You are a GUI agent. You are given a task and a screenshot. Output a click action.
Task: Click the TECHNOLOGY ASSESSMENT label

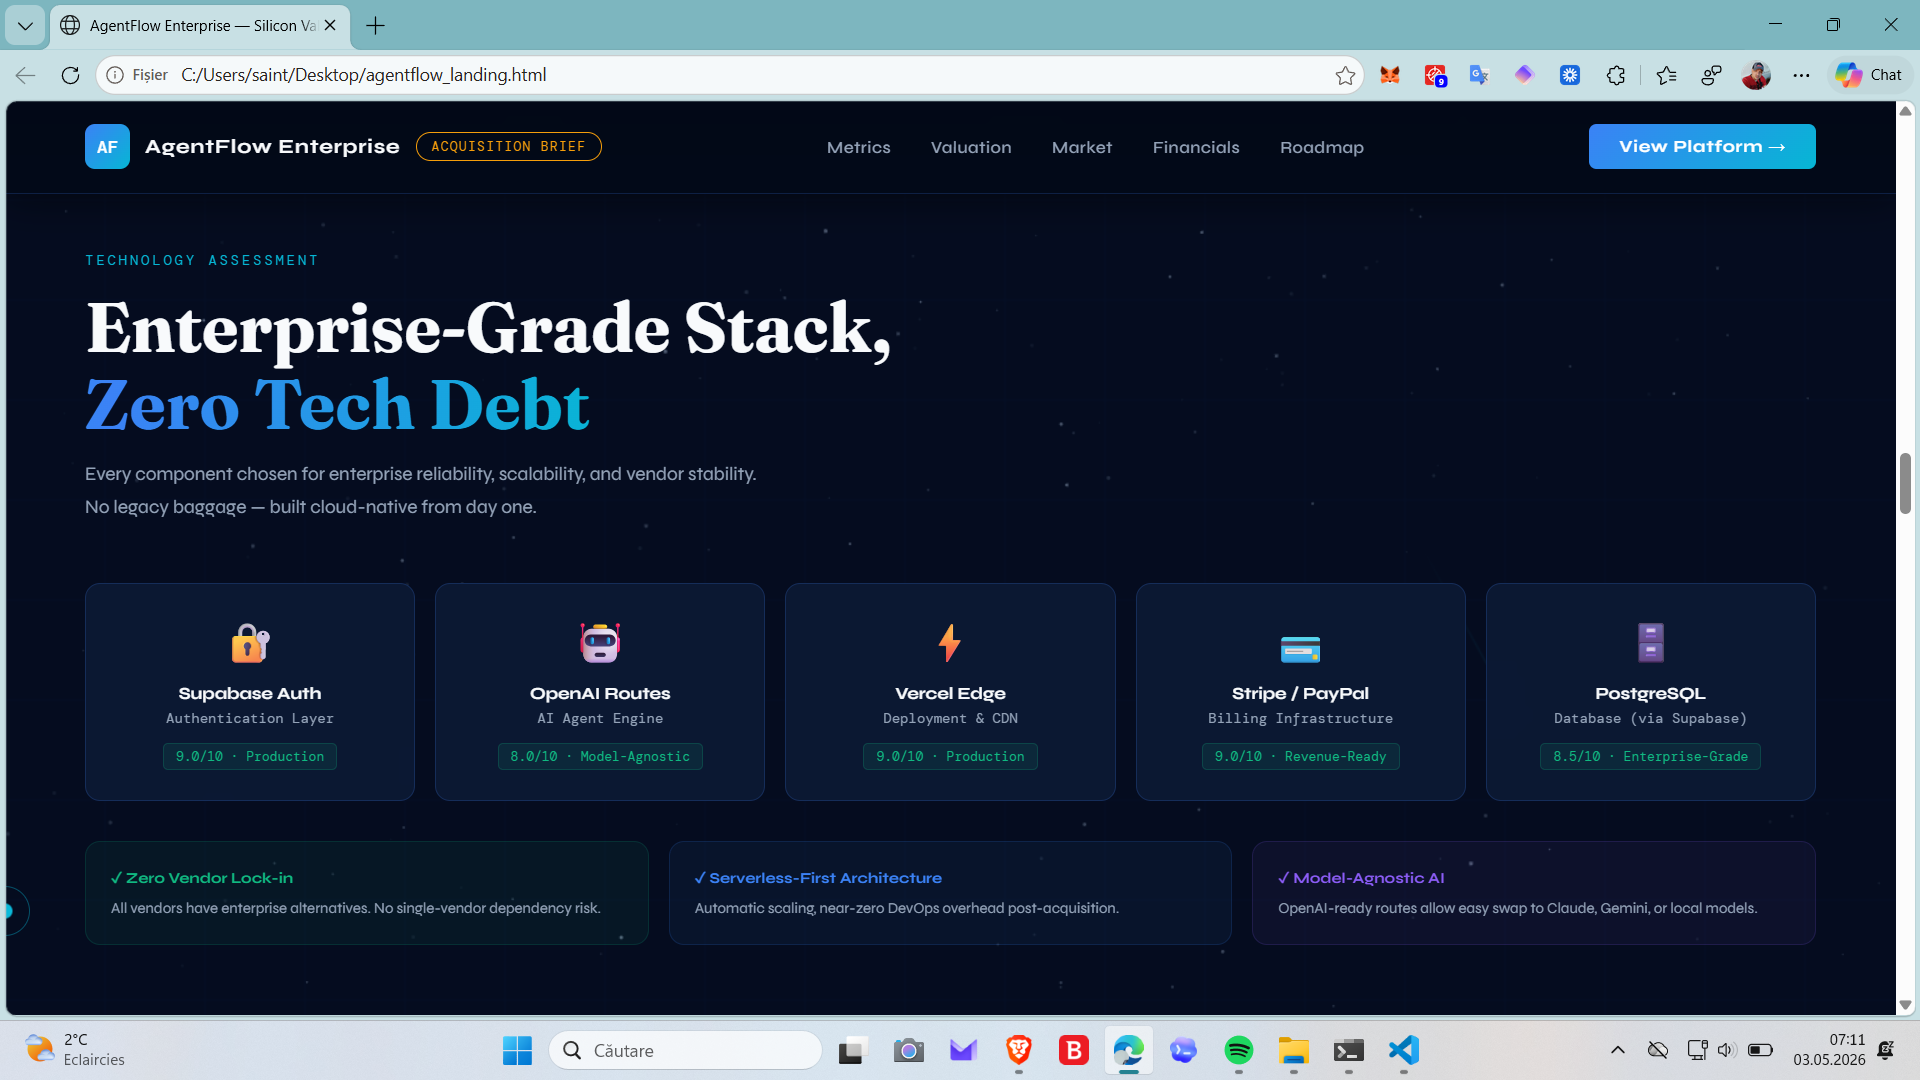[202, 261]
